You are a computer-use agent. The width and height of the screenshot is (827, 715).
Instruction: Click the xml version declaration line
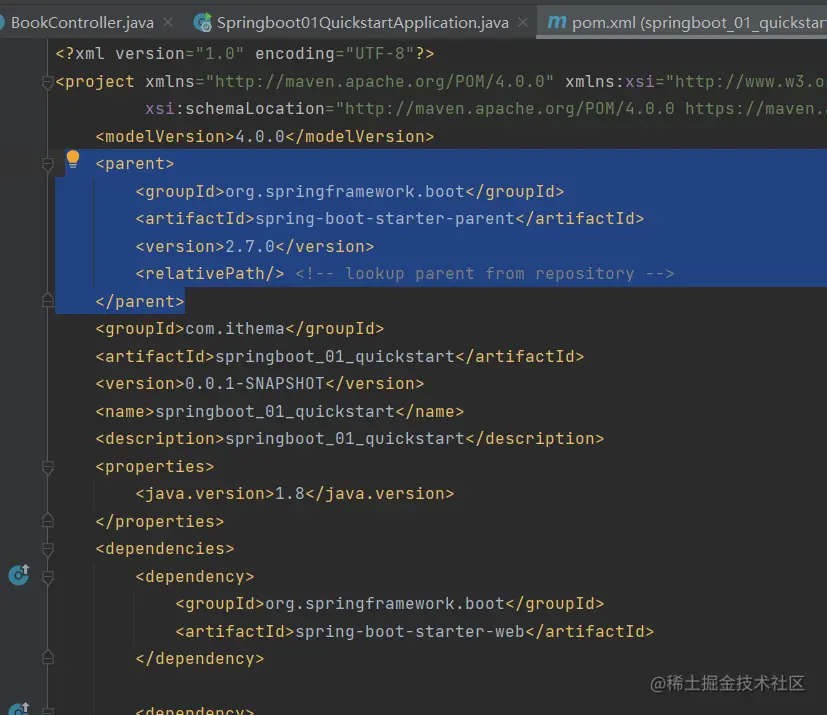(x=245, y=54)
